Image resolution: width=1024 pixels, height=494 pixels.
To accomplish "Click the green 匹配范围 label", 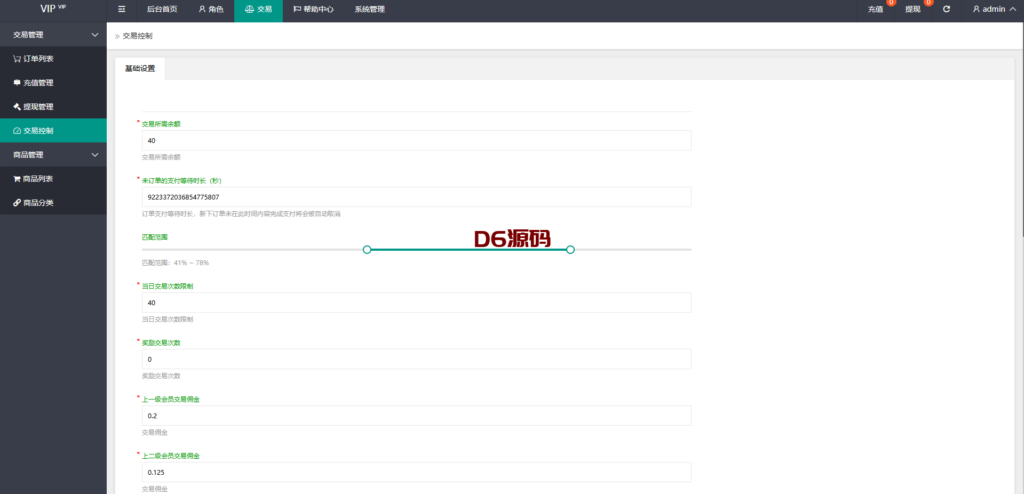I will (x=154, y=237).
